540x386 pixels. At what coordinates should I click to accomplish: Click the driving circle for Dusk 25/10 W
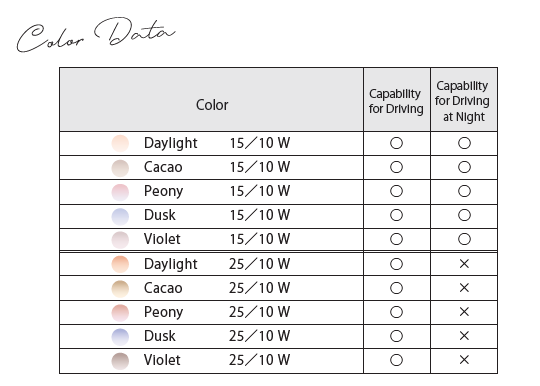pyautogui.click(x=396, y=336)
